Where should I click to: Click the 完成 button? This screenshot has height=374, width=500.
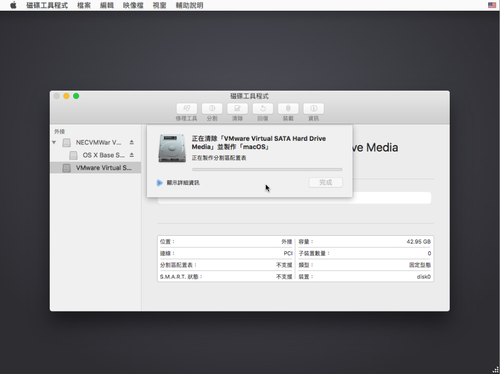pos(326,182)
